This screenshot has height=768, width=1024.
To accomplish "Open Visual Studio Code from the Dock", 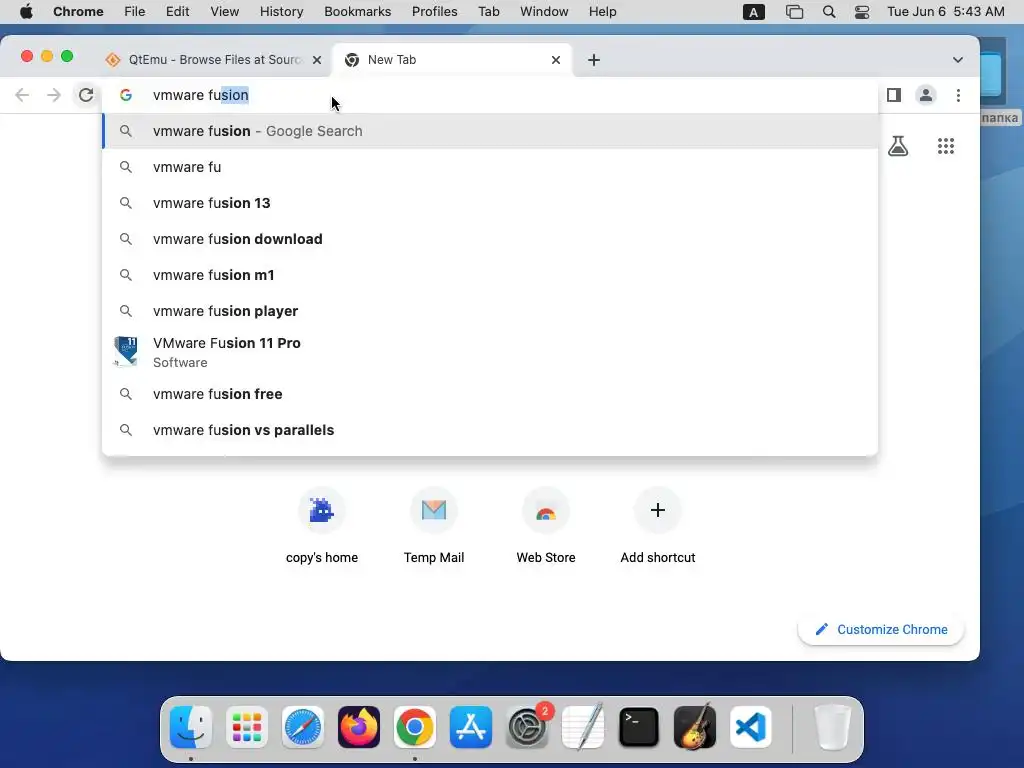I will click(x=750, y=728).
